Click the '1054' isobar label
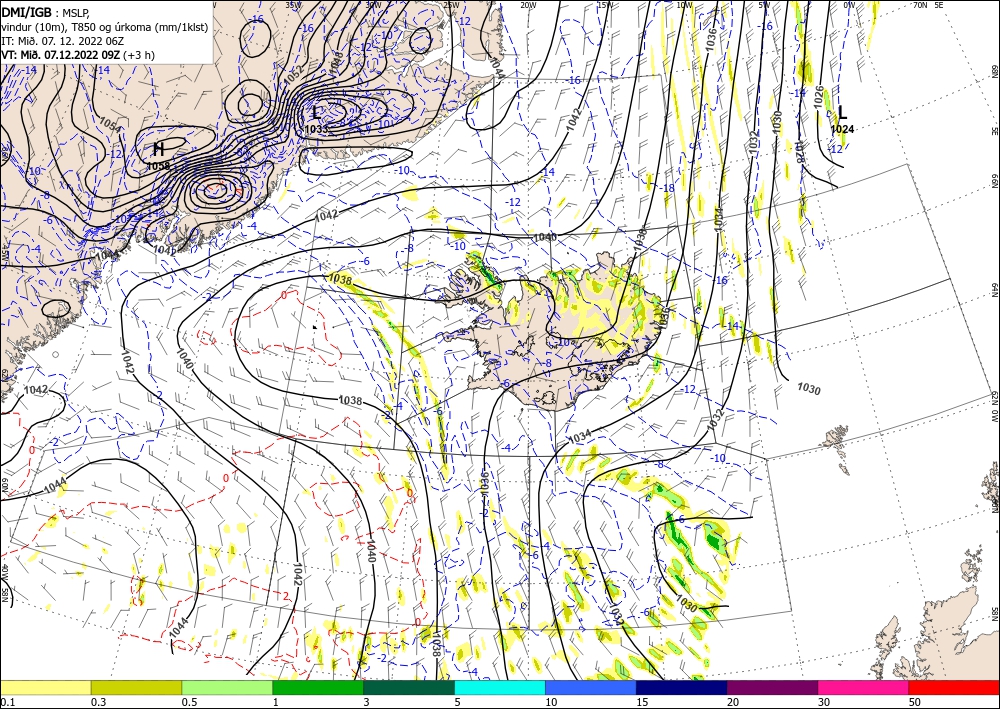This screenshot has height=709, width=1000. point(110,124)
